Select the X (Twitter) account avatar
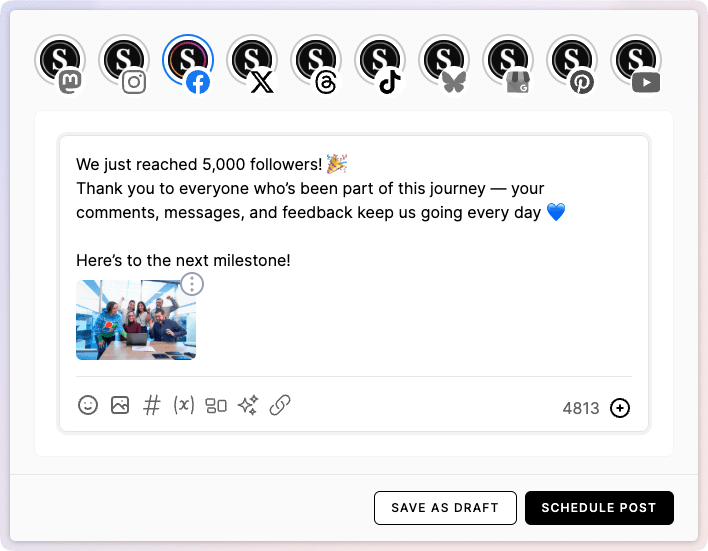708x551 pixels. pyautogui.click(x=252, y=61)
